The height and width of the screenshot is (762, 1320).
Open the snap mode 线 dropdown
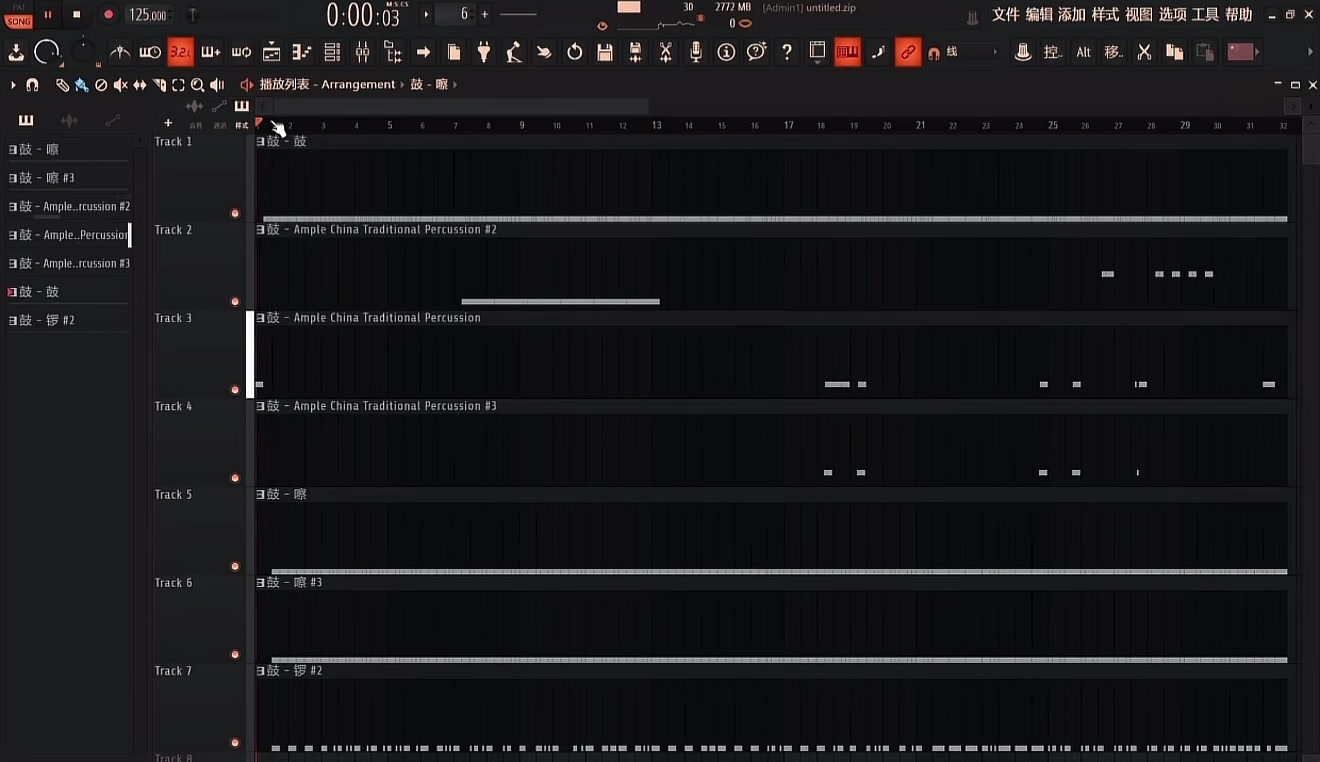(x=970, y=52)
